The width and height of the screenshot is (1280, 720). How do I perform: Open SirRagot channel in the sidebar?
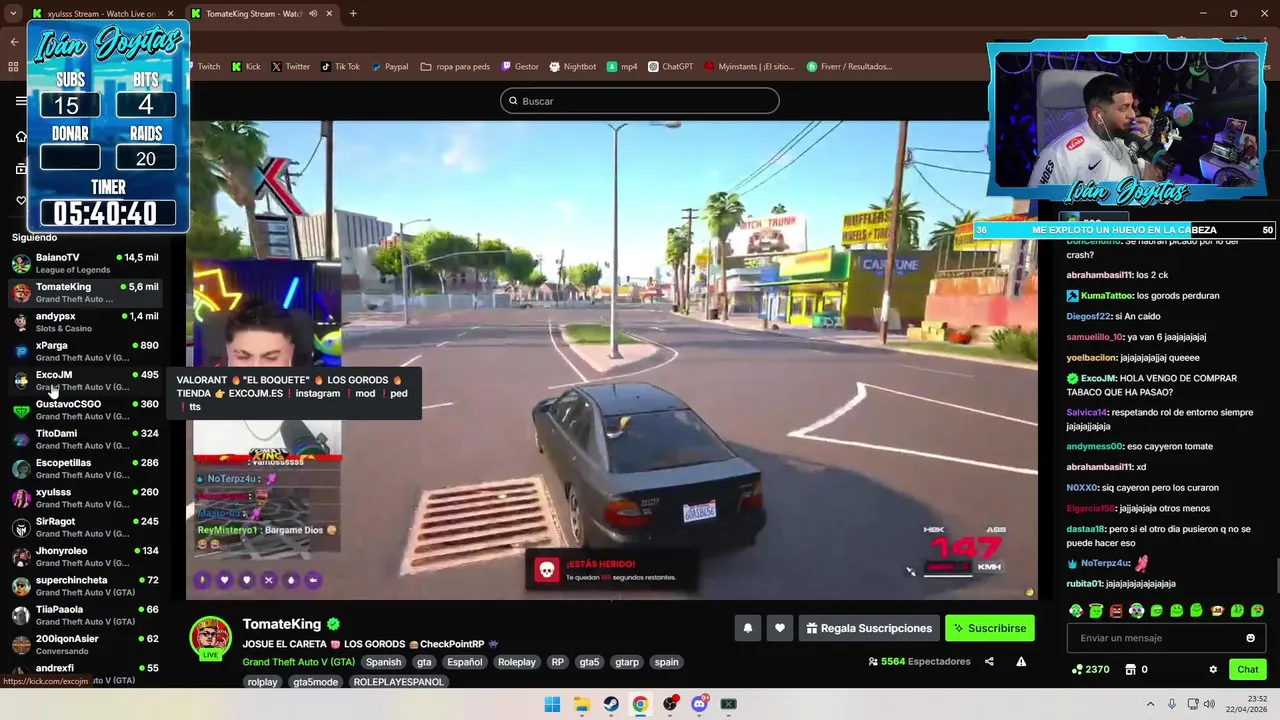[85, 527]
